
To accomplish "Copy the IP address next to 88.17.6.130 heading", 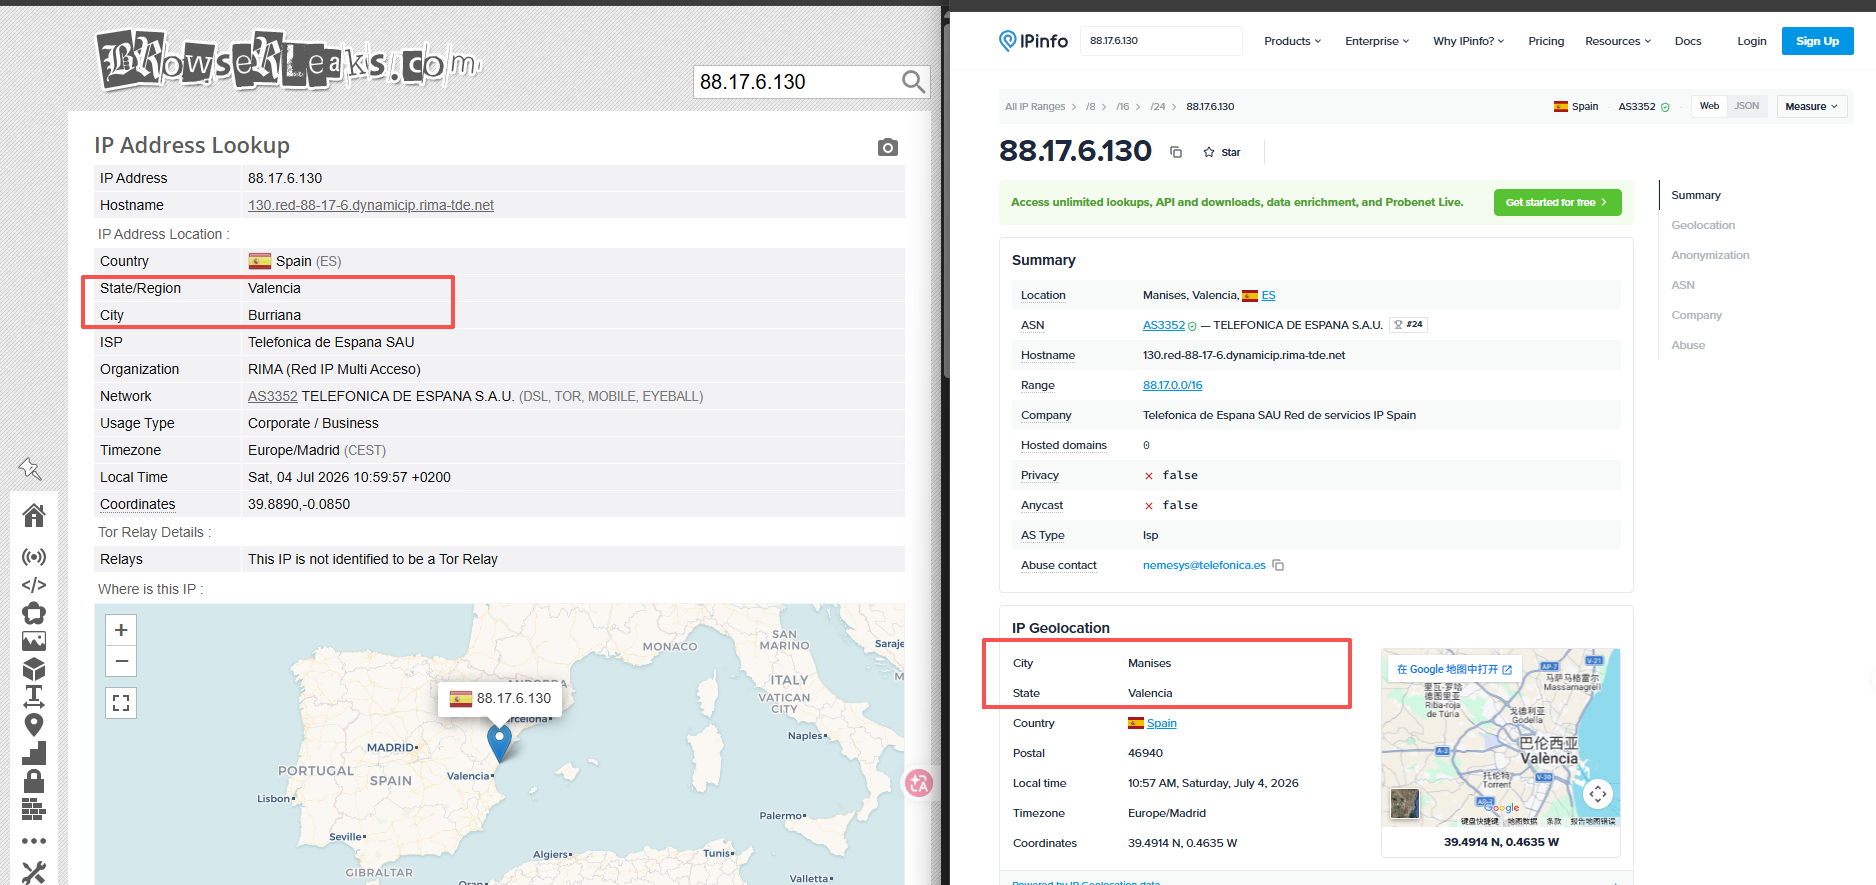I will pyautogui.click(x=1176, y=152).
